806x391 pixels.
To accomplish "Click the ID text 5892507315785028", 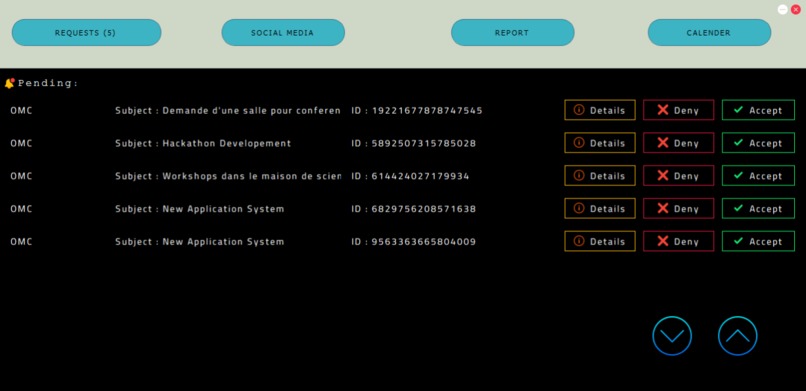I will [424, 143].
